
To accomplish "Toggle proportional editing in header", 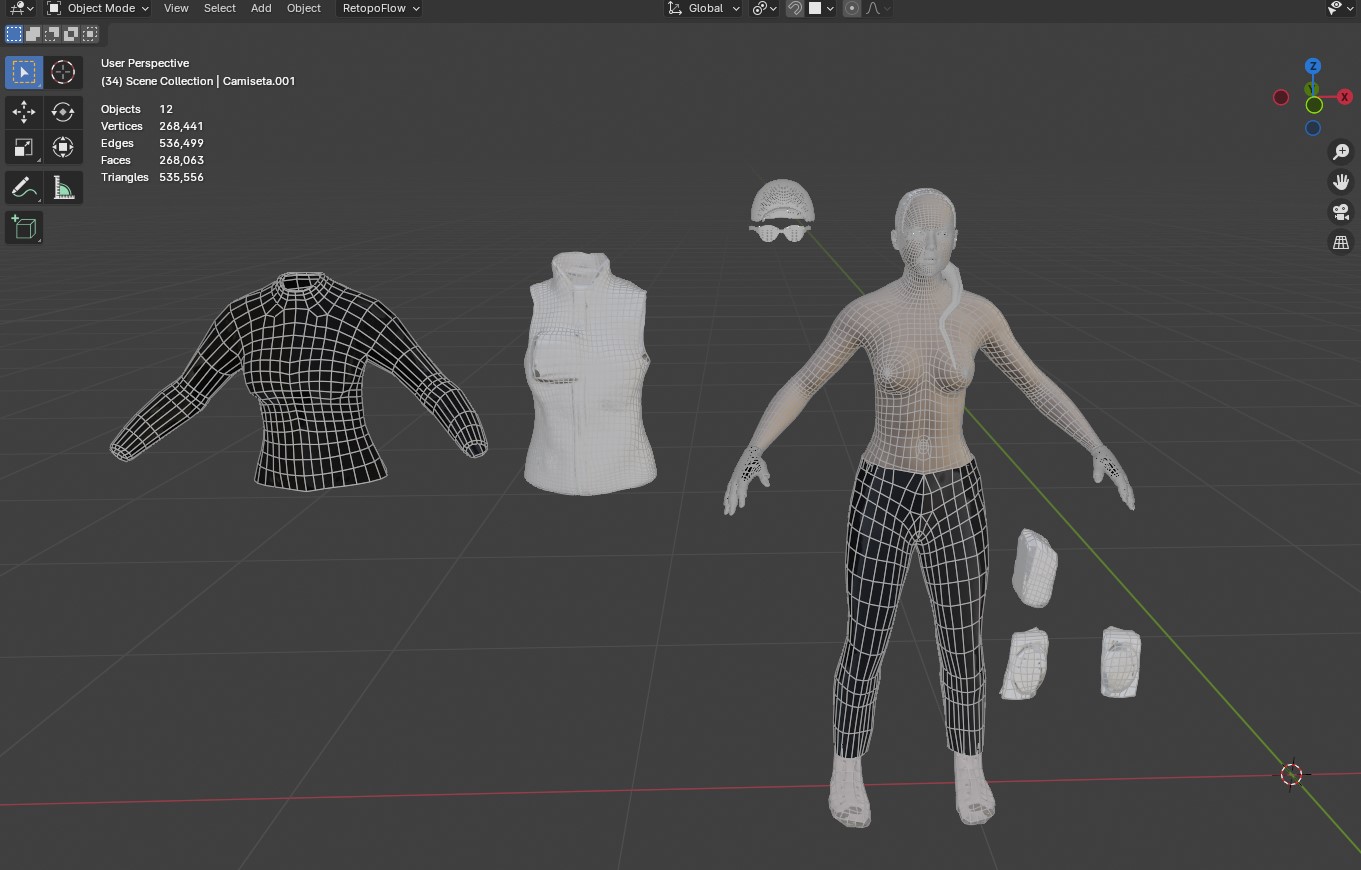I will pos(852,8).
